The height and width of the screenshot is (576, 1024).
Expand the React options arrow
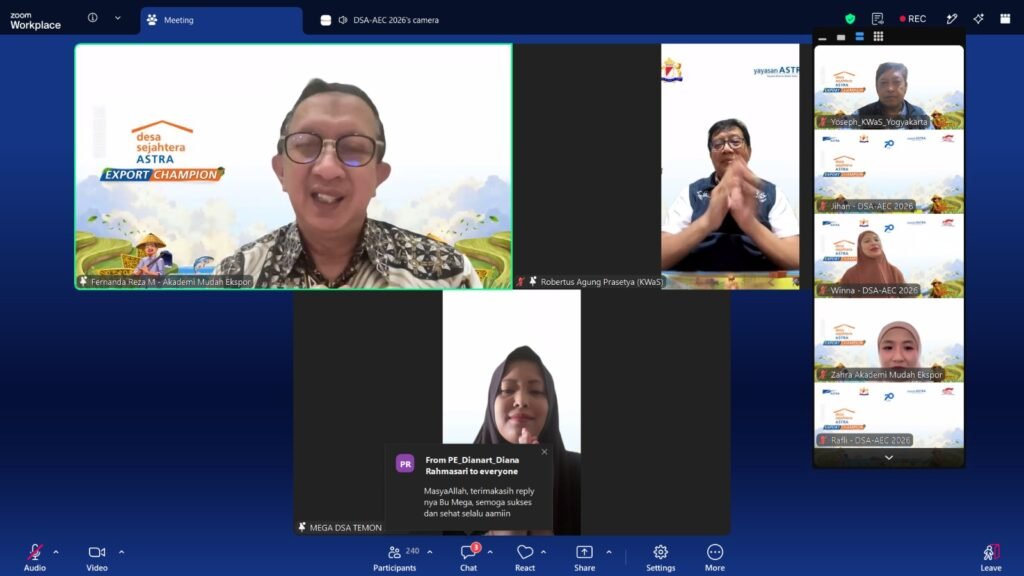543,552
